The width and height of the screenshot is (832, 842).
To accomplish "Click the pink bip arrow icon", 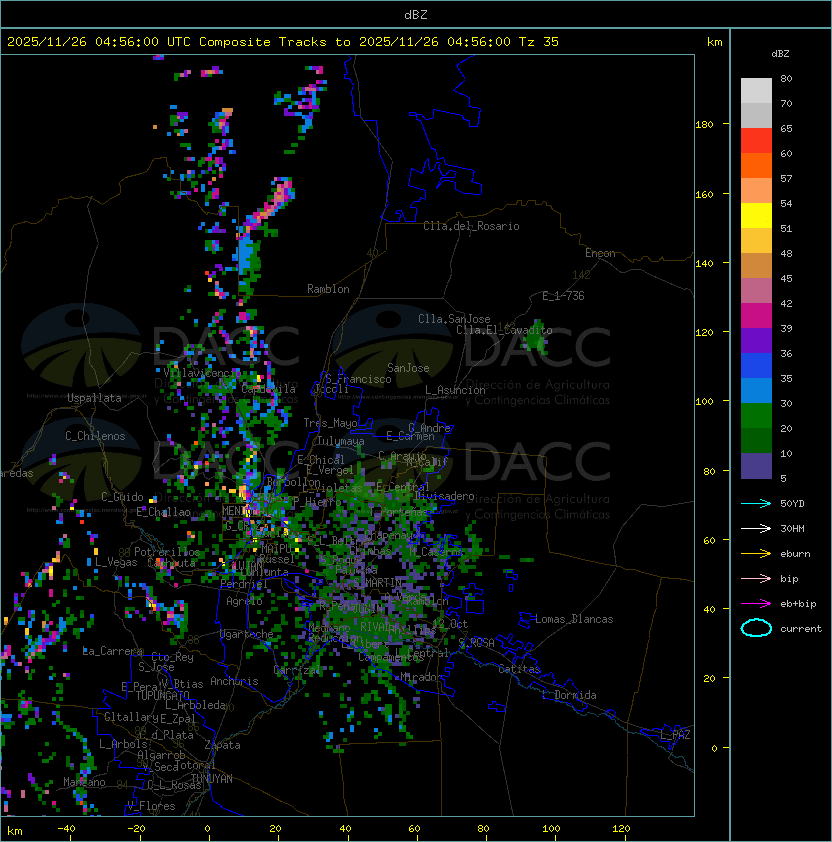I will coord(756,578).
